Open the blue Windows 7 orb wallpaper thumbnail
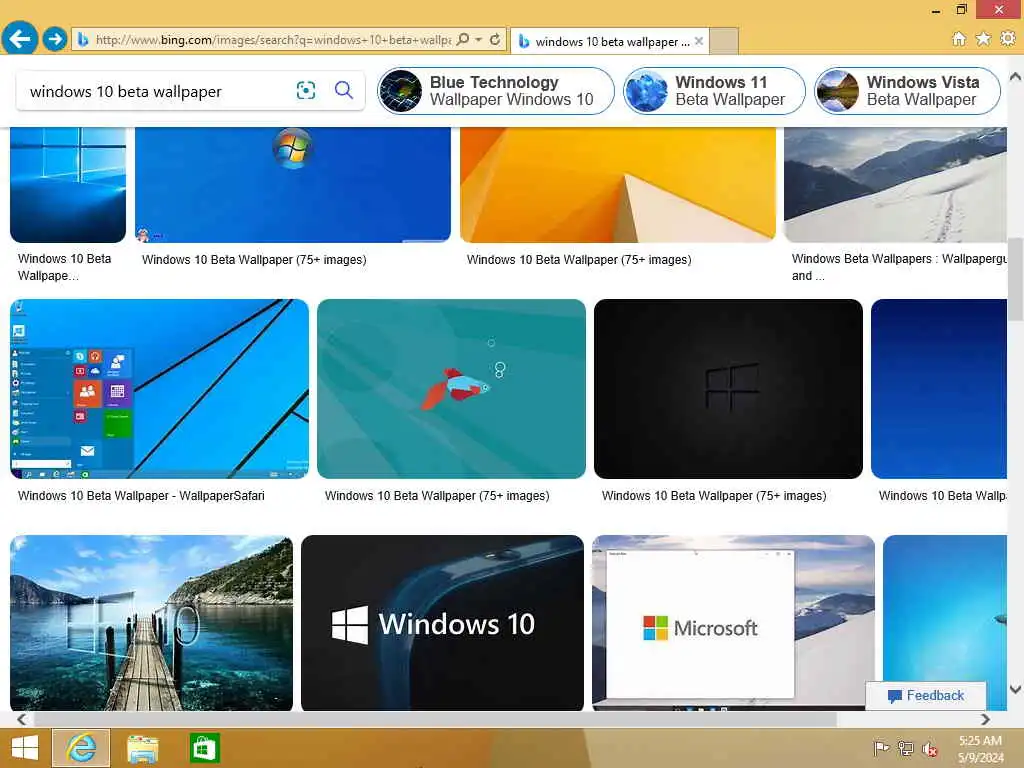 click(x=293, y=185)
